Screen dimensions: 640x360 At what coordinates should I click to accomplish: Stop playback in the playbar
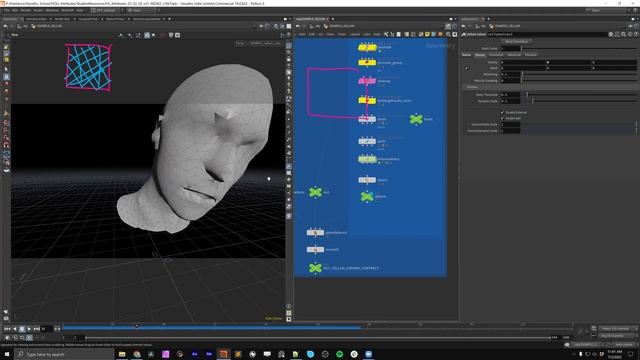pos(22,329)
